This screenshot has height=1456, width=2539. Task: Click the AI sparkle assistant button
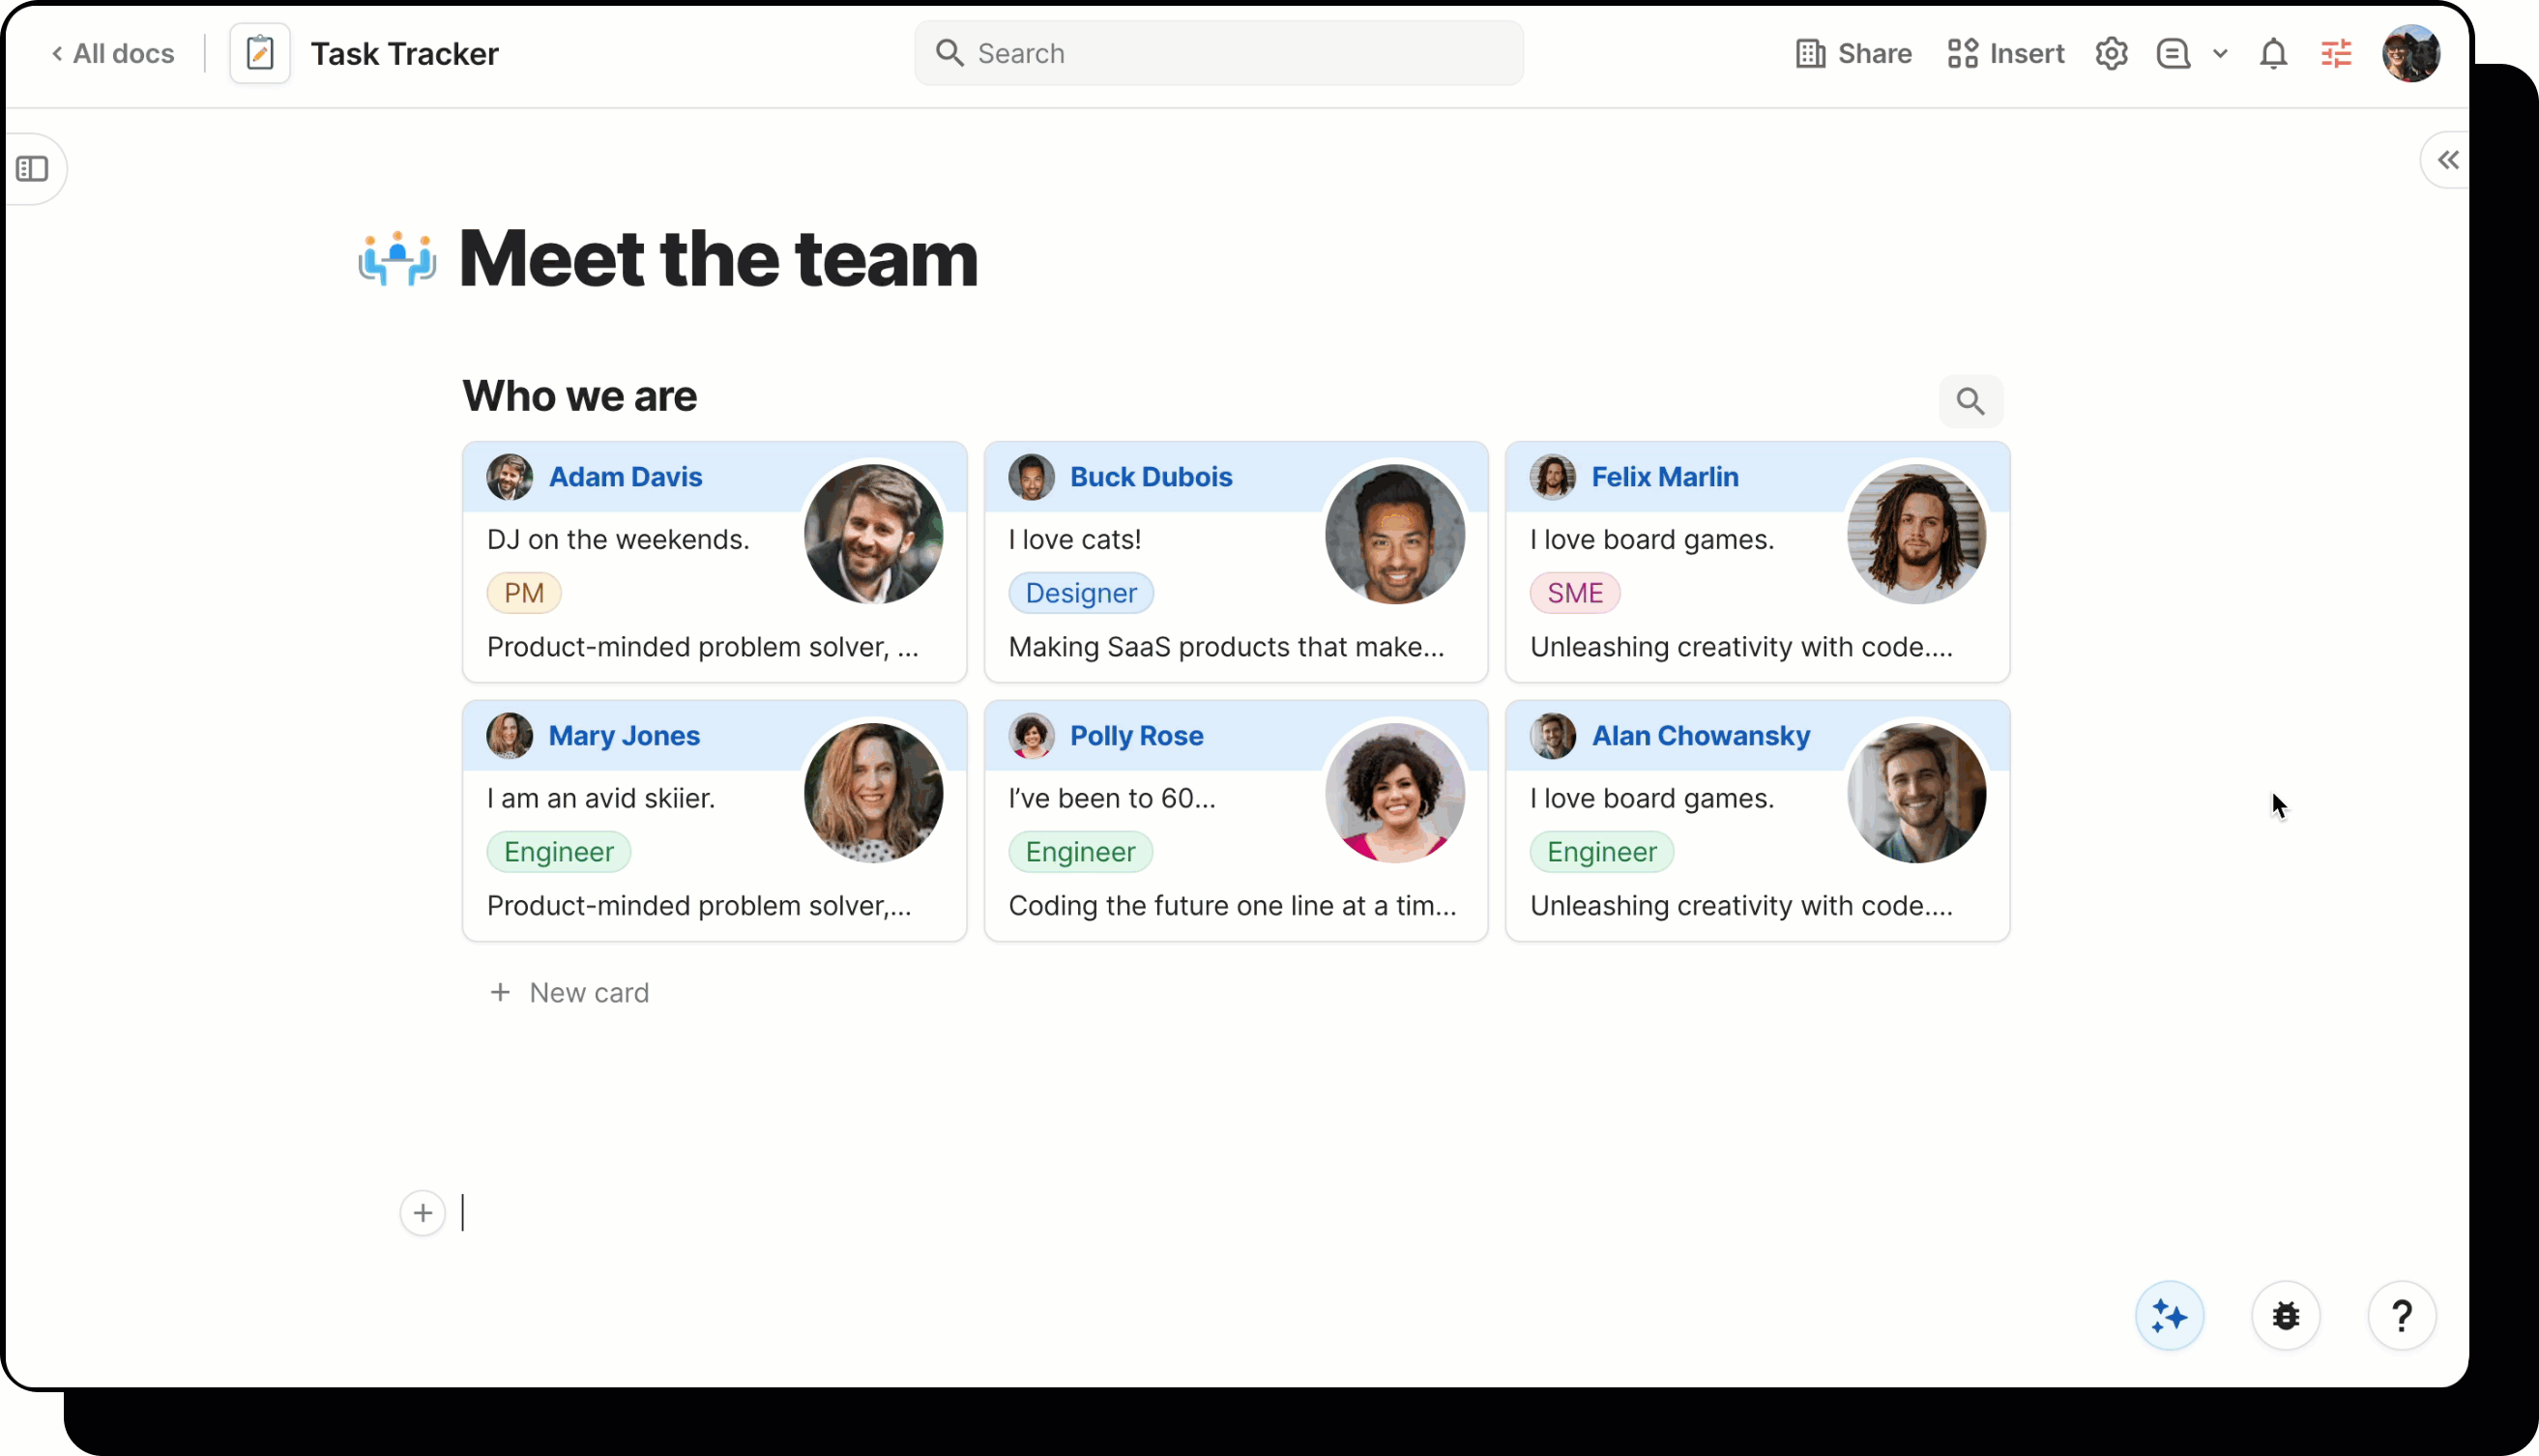click(2169, 1316)
